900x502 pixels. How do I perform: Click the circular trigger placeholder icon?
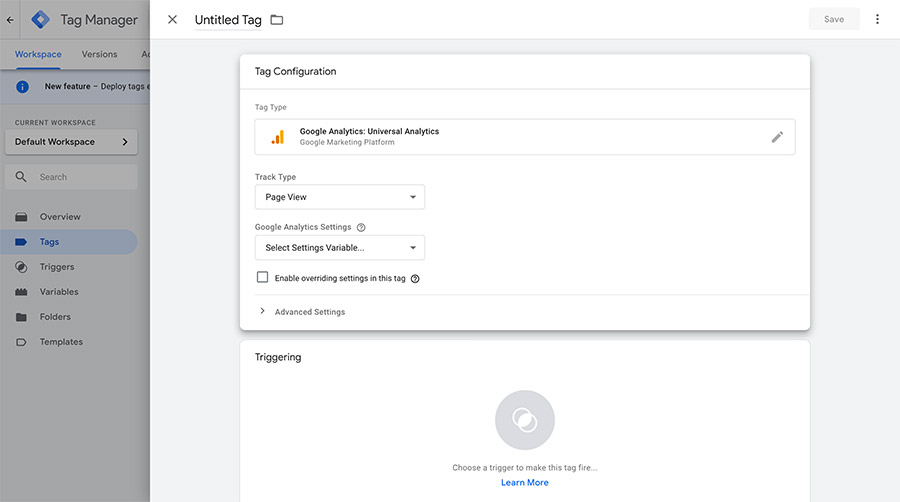coord(525,420)
